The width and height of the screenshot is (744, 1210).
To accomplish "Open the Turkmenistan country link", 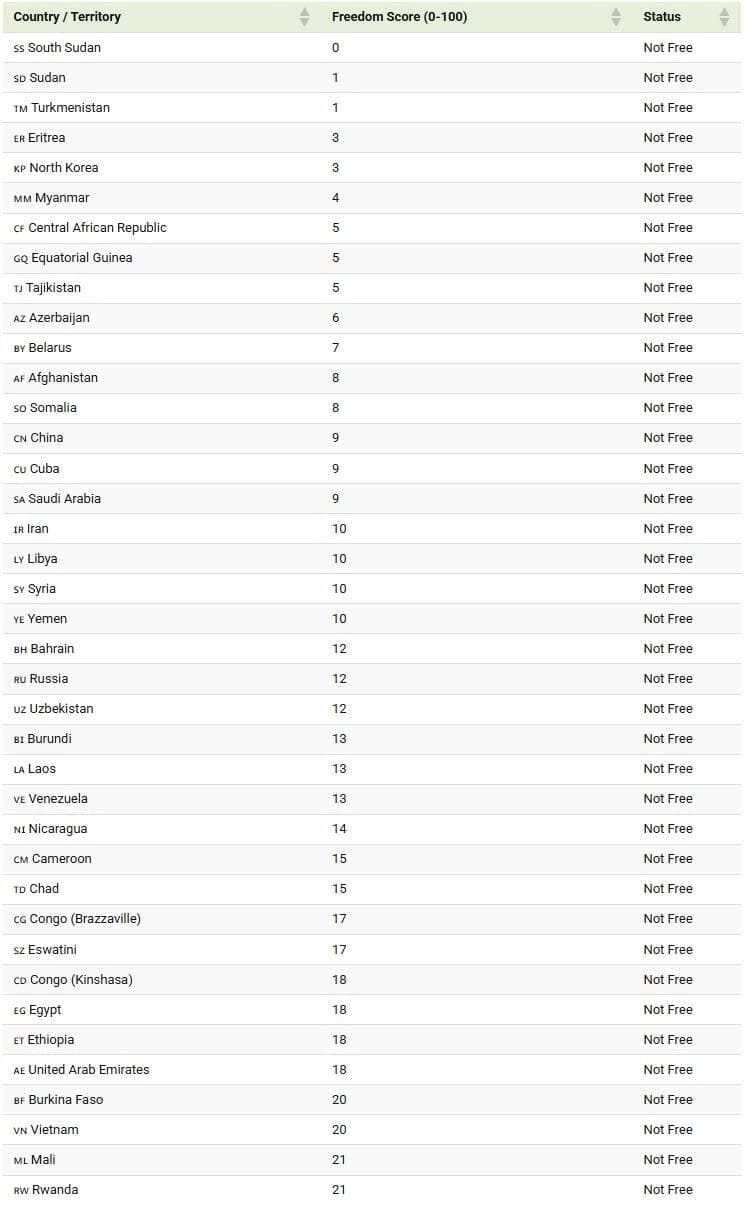I will (x=70, y=107).
